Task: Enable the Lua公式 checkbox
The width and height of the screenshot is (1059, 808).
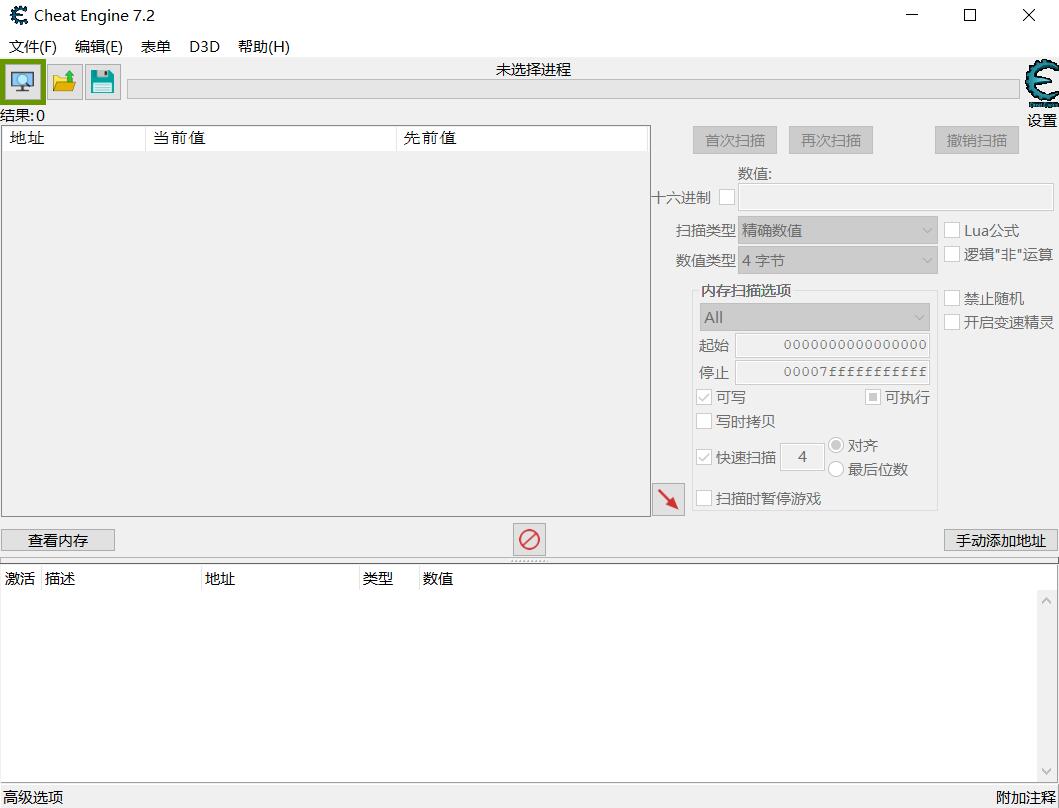Action: coord(952,230)
